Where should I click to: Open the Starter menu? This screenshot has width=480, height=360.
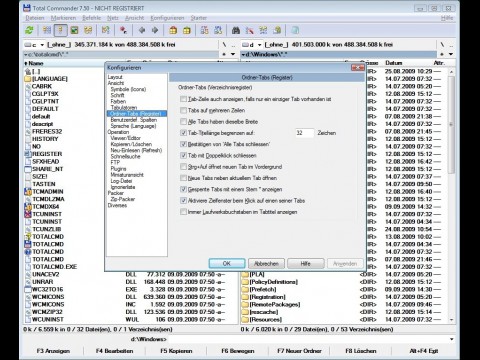point(199,18)
